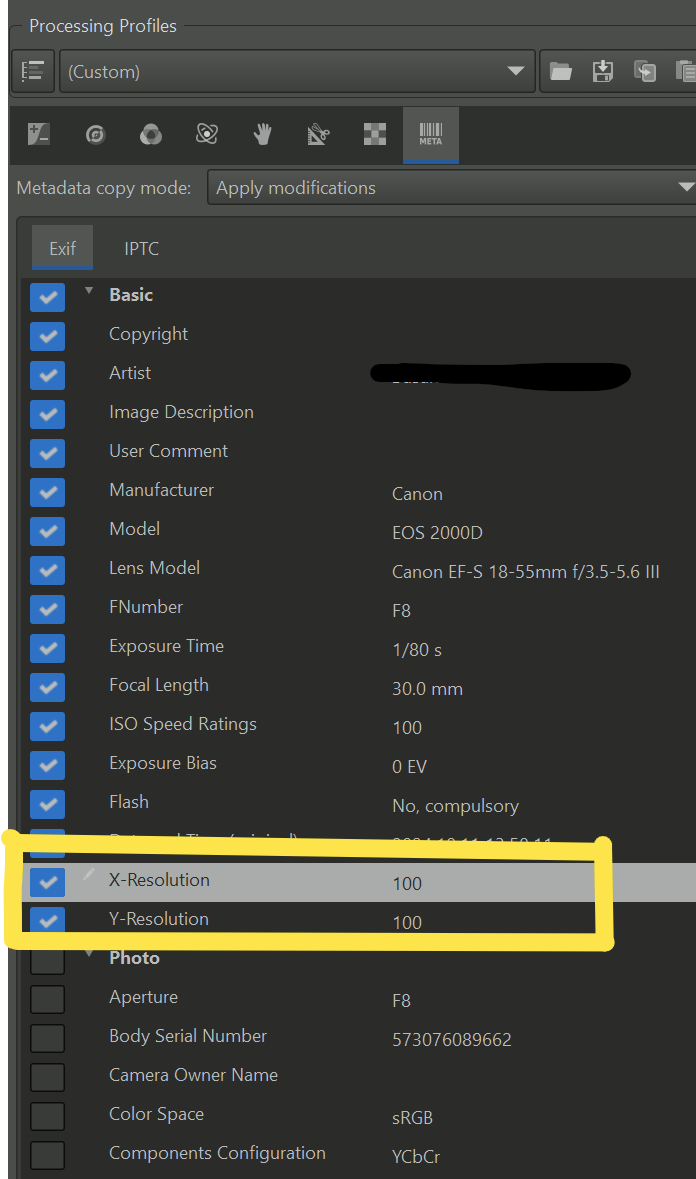Check the Camera Owner Name checkbox

[47, 1078]
